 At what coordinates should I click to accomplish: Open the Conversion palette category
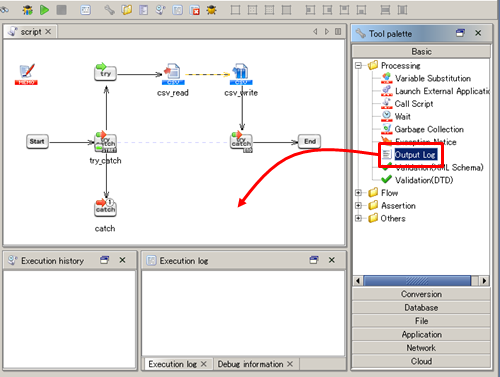(x=421, y=294)
